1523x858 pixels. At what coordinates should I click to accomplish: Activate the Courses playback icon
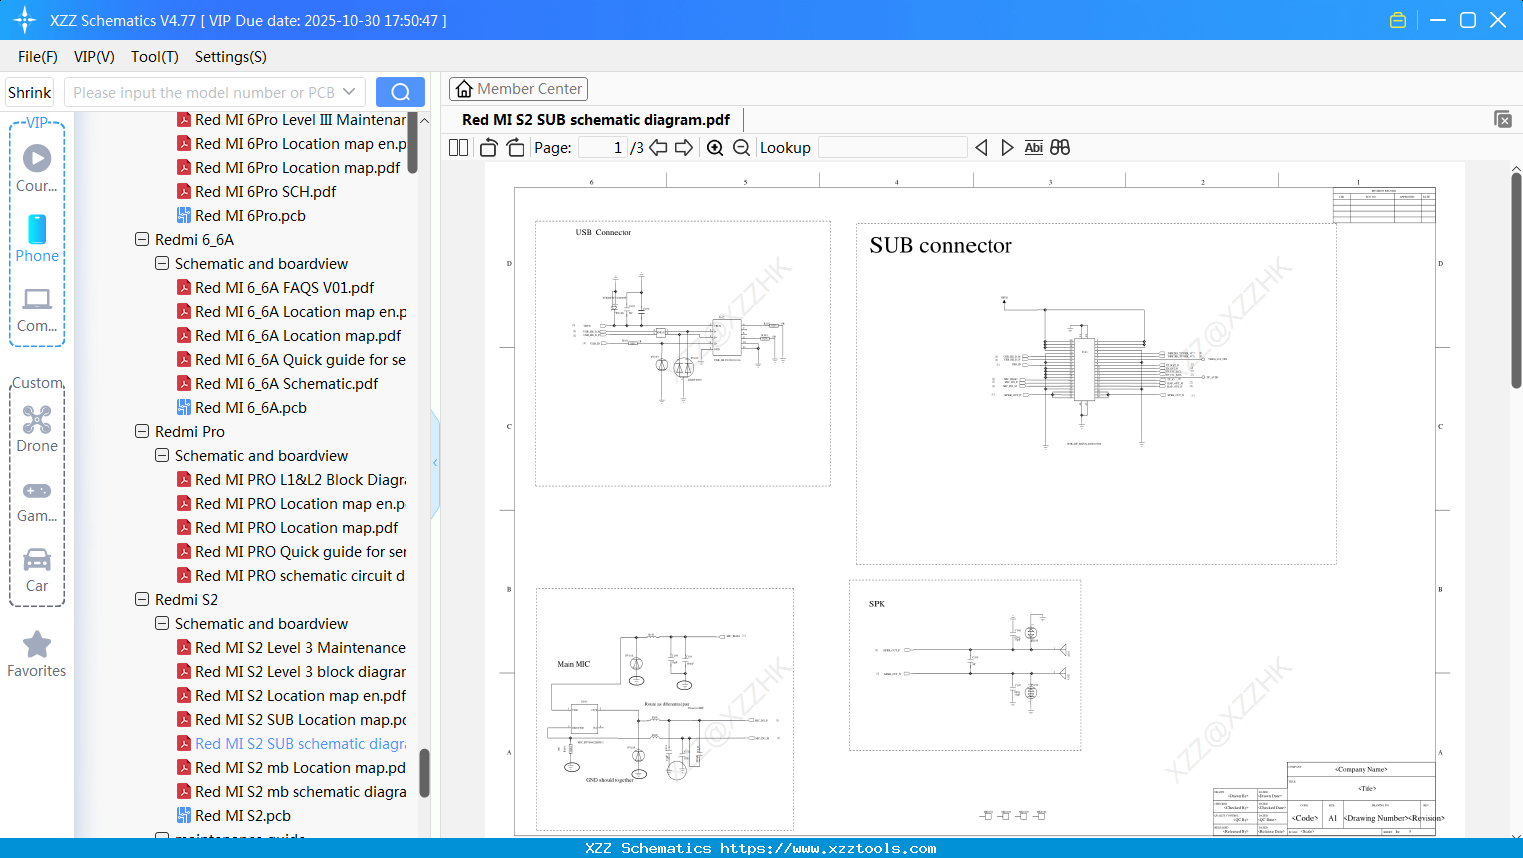pos(37,158)
